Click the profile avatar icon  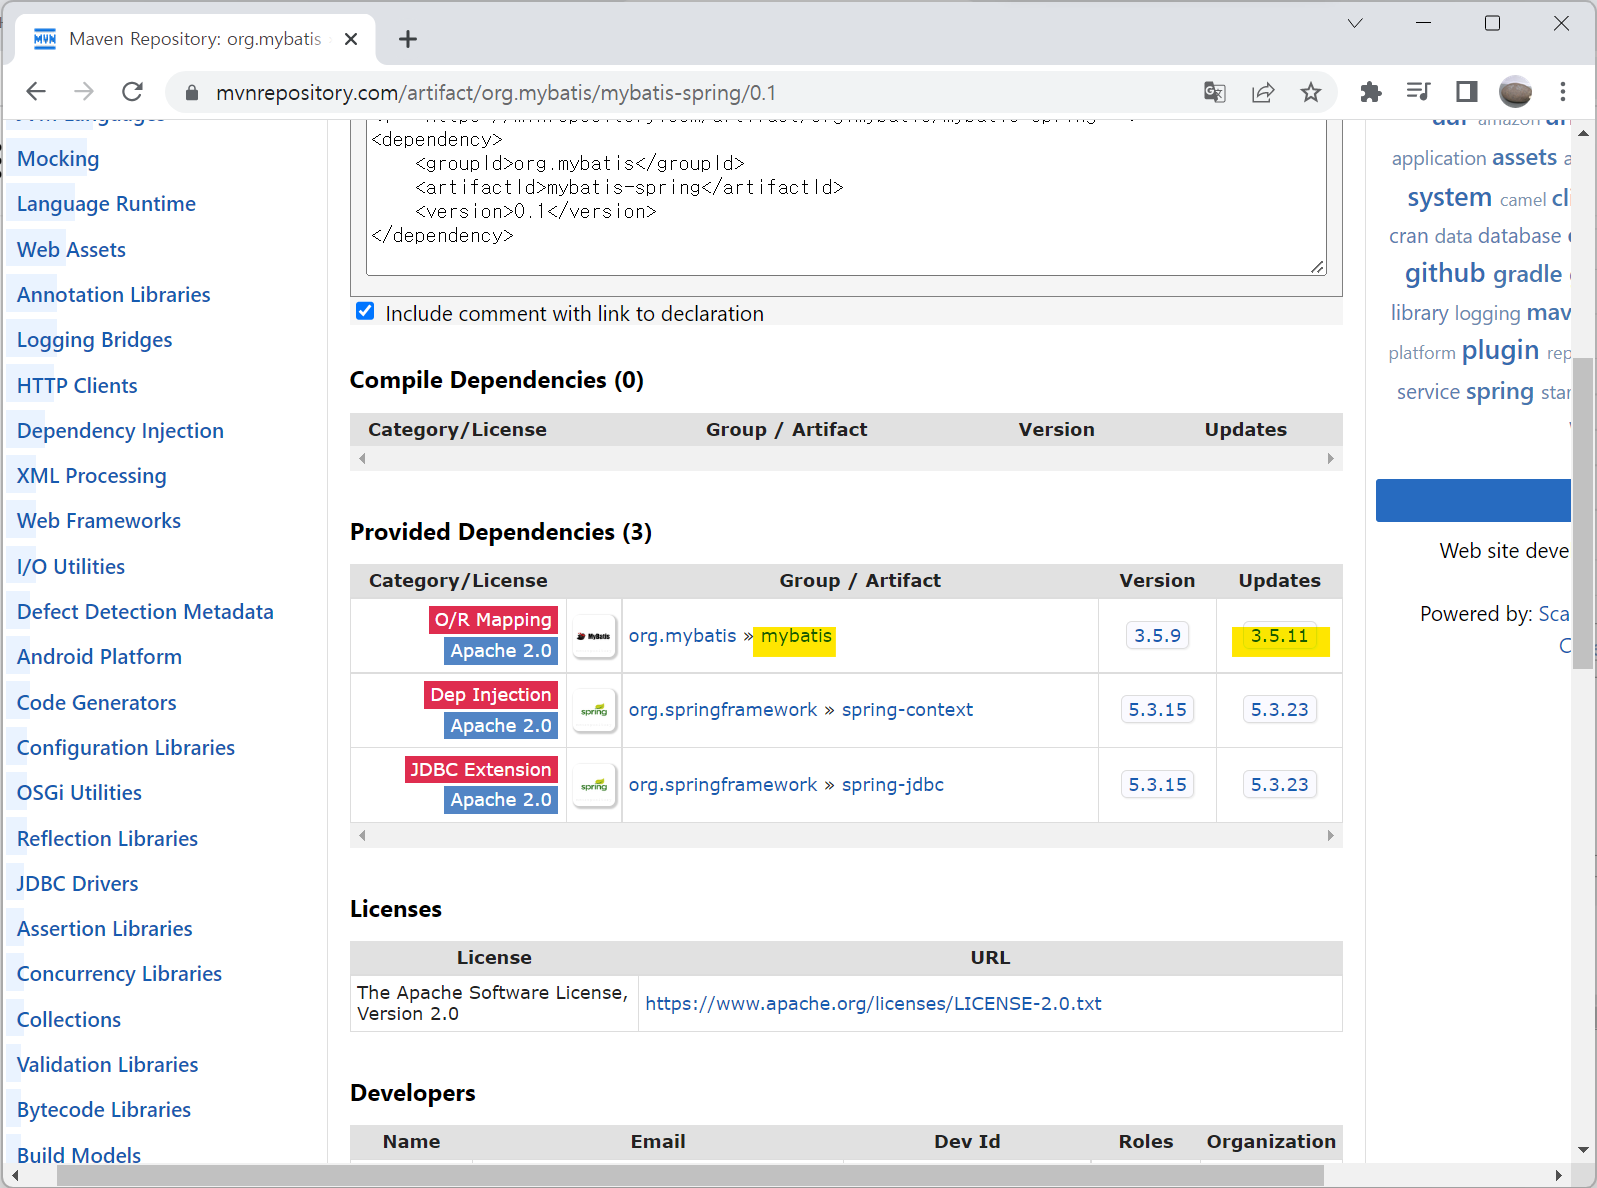tap(1515, 92)
